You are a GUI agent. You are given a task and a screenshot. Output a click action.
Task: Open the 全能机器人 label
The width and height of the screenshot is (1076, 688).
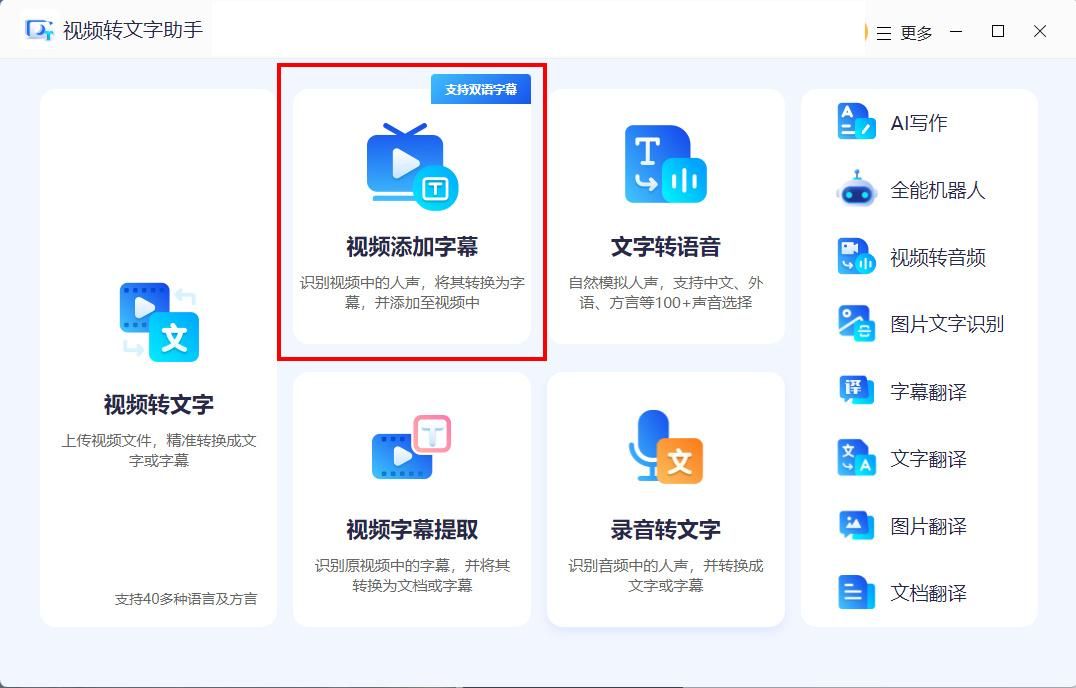click(937, 190)
